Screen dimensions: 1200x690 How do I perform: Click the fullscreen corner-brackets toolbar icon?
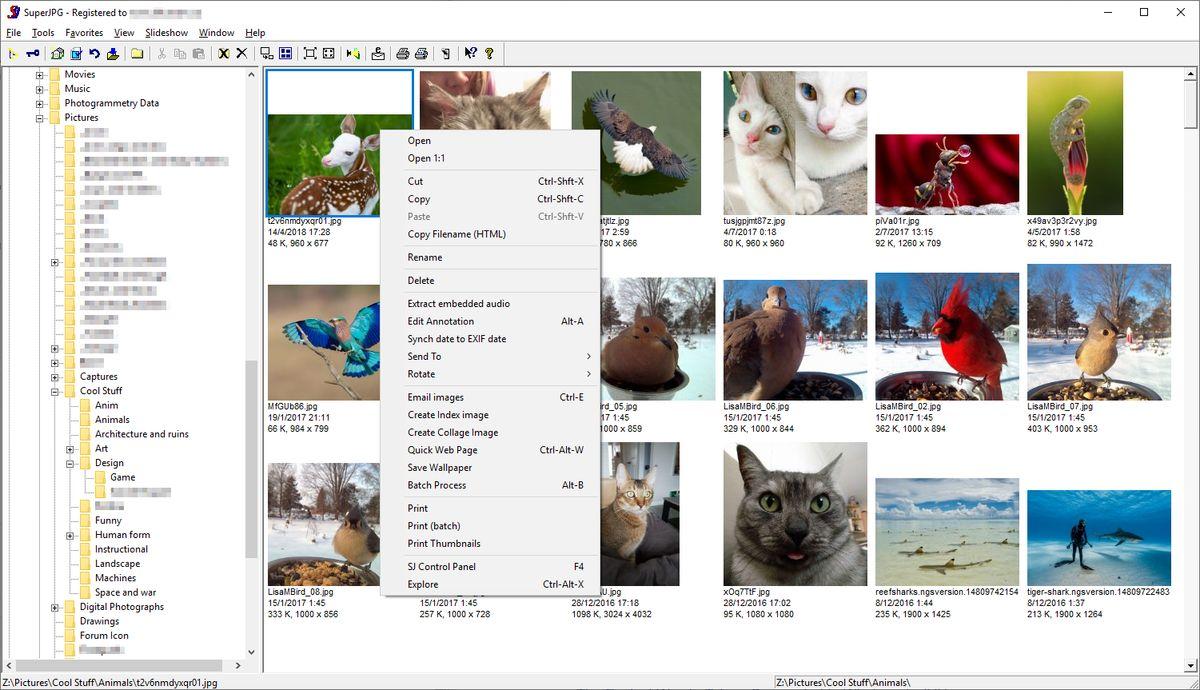pos(309,53)
